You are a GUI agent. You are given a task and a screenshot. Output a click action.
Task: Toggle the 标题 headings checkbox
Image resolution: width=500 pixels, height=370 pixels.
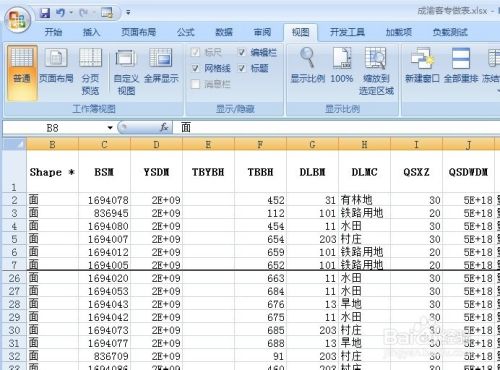pyautogui.click(x=242, y=68)
